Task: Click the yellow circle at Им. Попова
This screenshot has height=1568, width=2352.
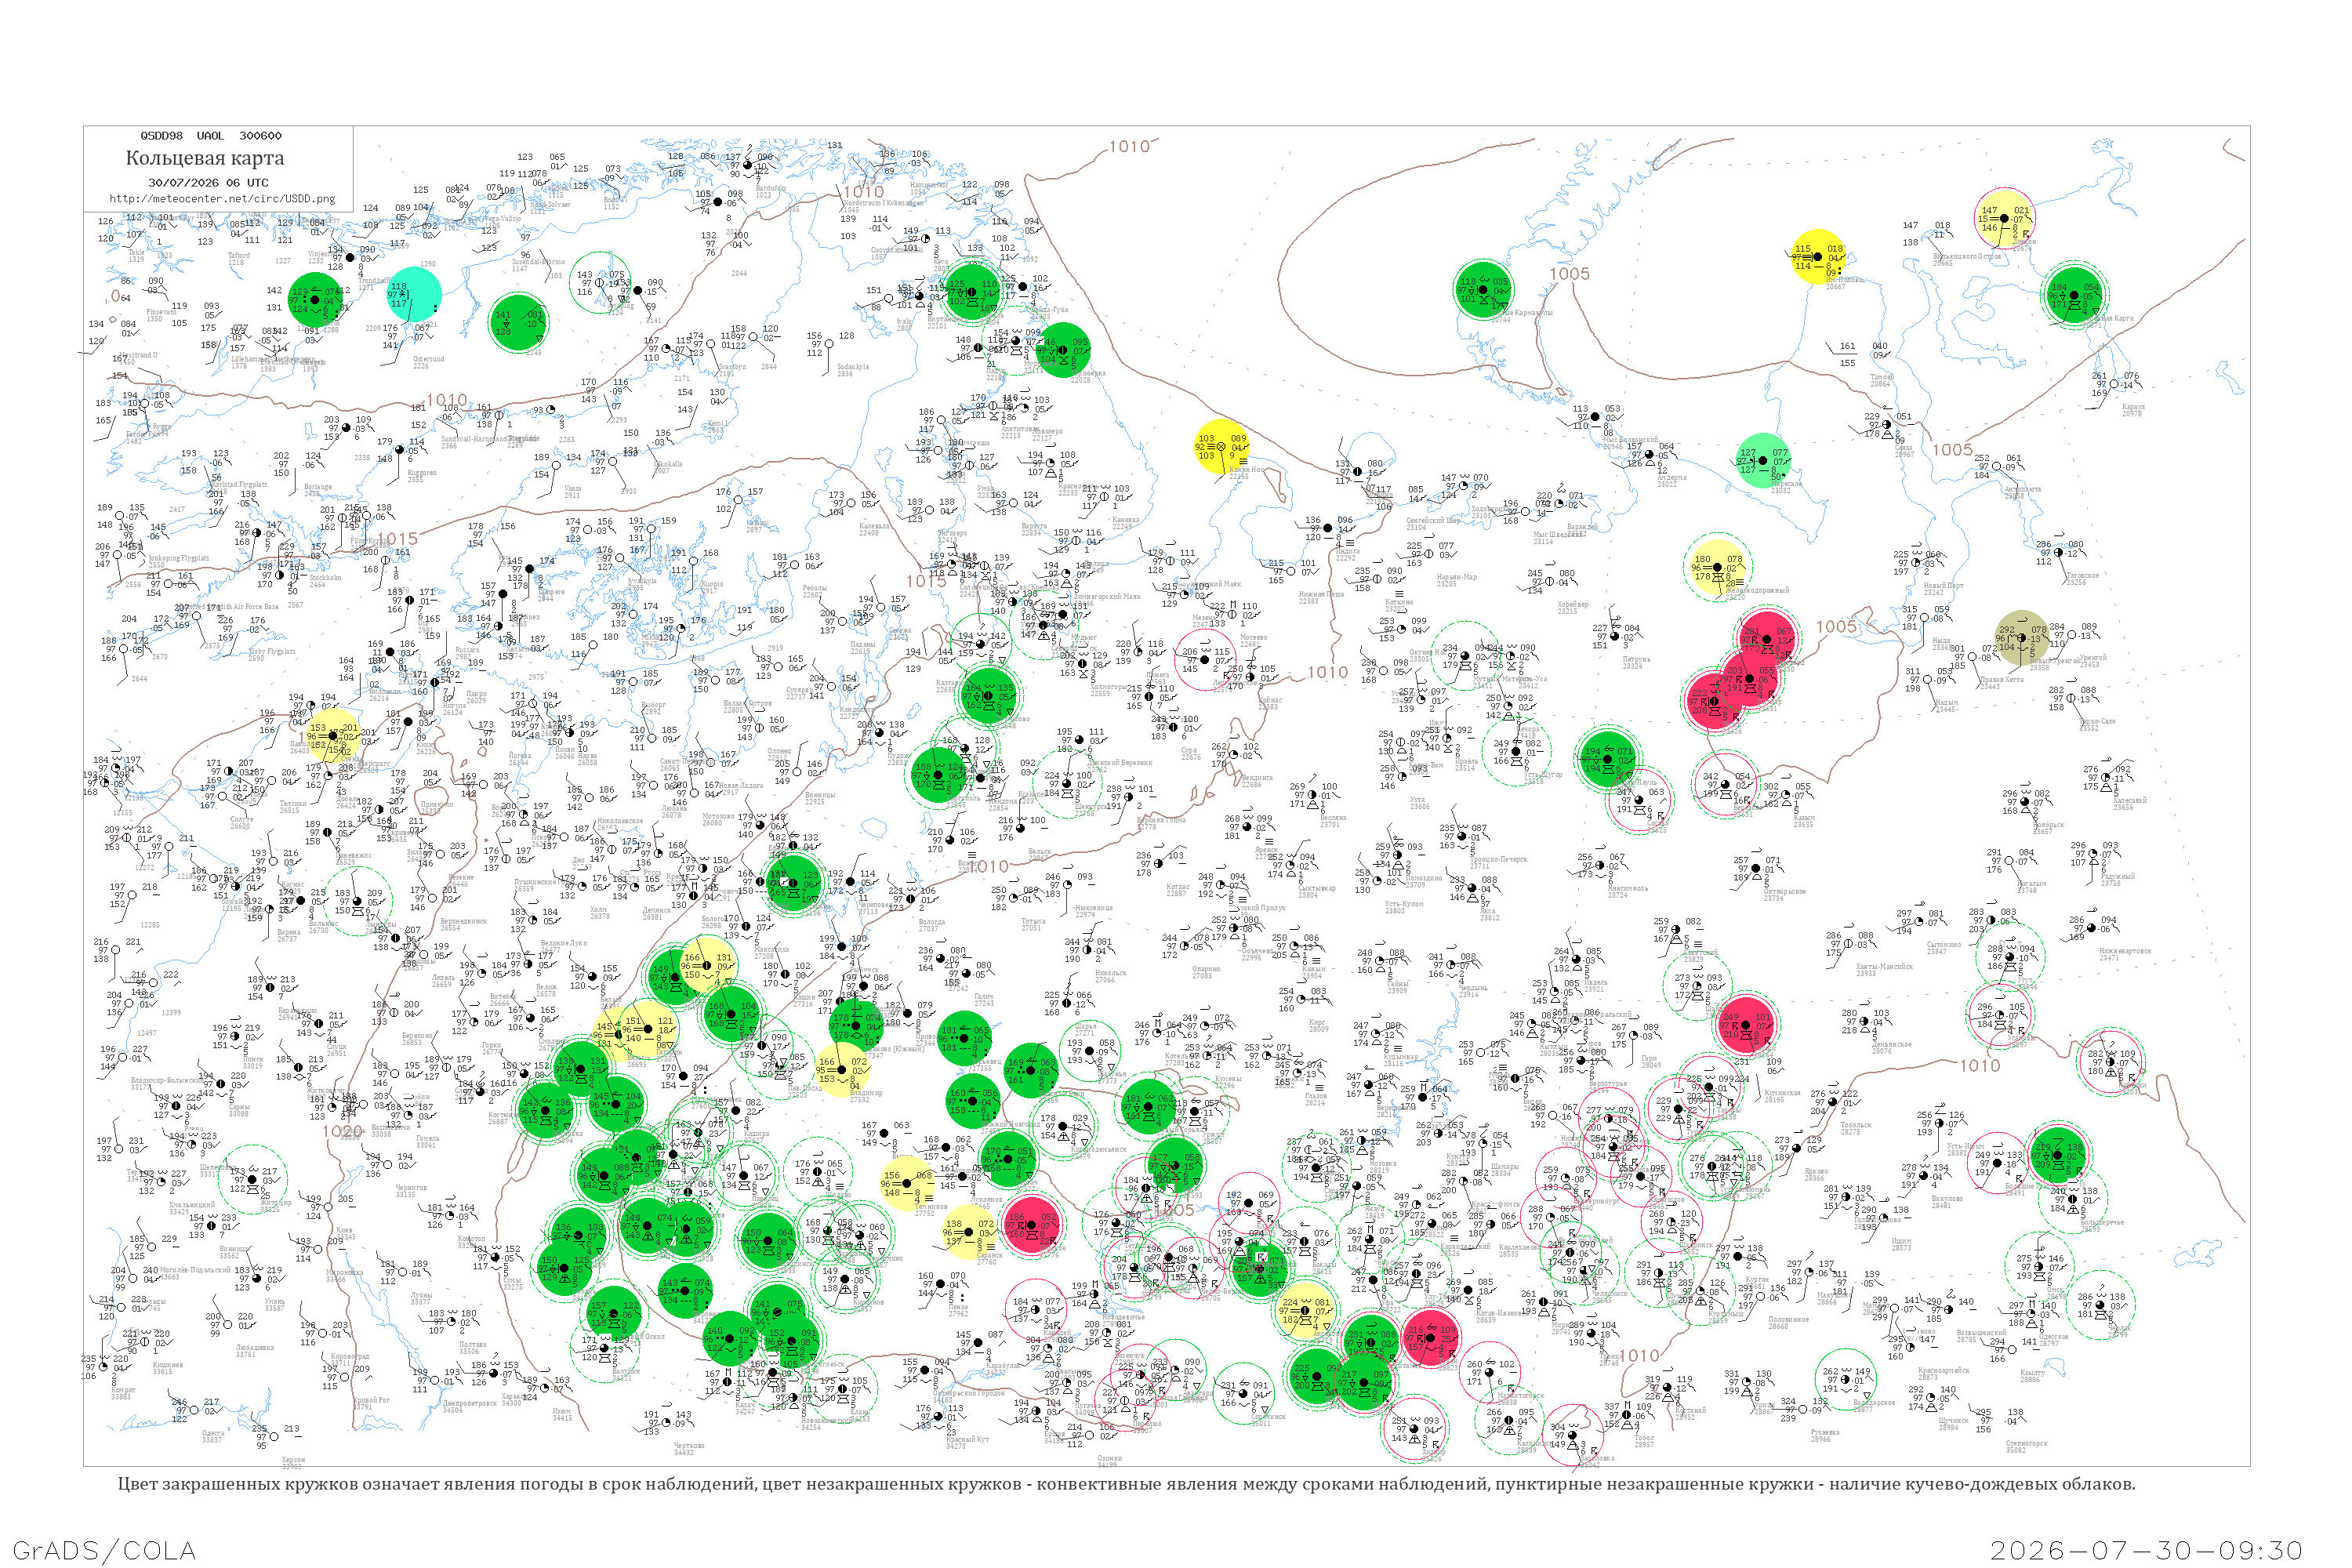Action: (x=1818, y=257)
